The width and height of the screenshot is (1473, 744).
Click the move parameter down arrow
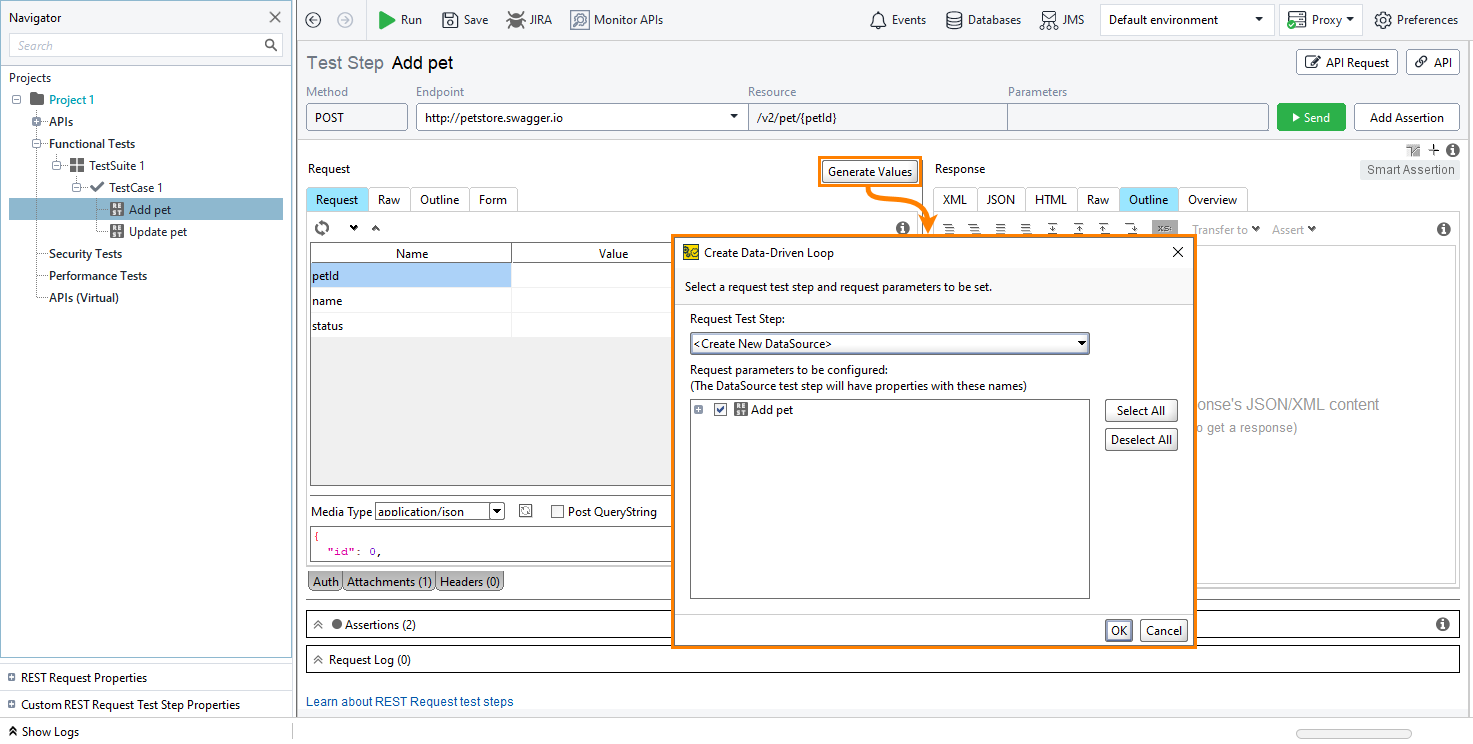[x=353, y=228]
